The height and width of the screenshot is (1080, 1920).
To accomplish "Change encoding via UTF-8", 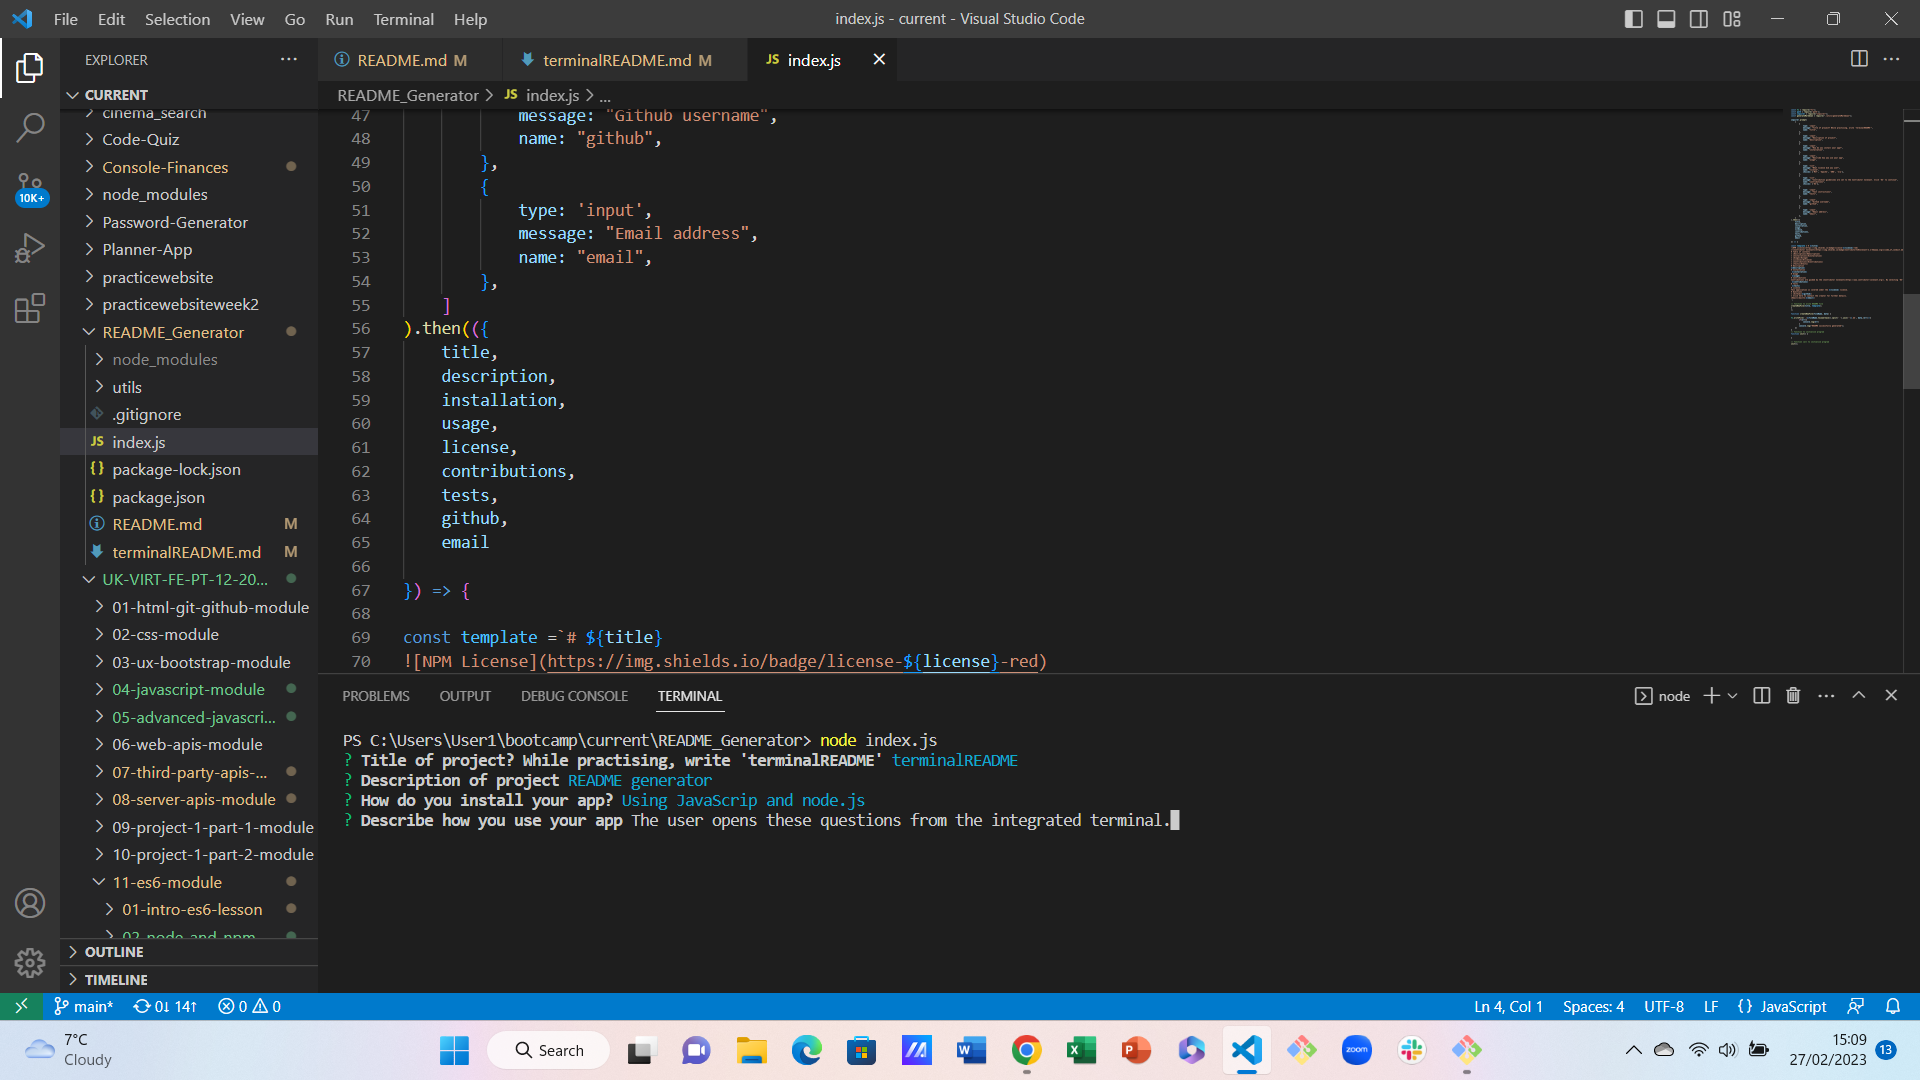I will pyautogui.click(x=1664, y=1006).
